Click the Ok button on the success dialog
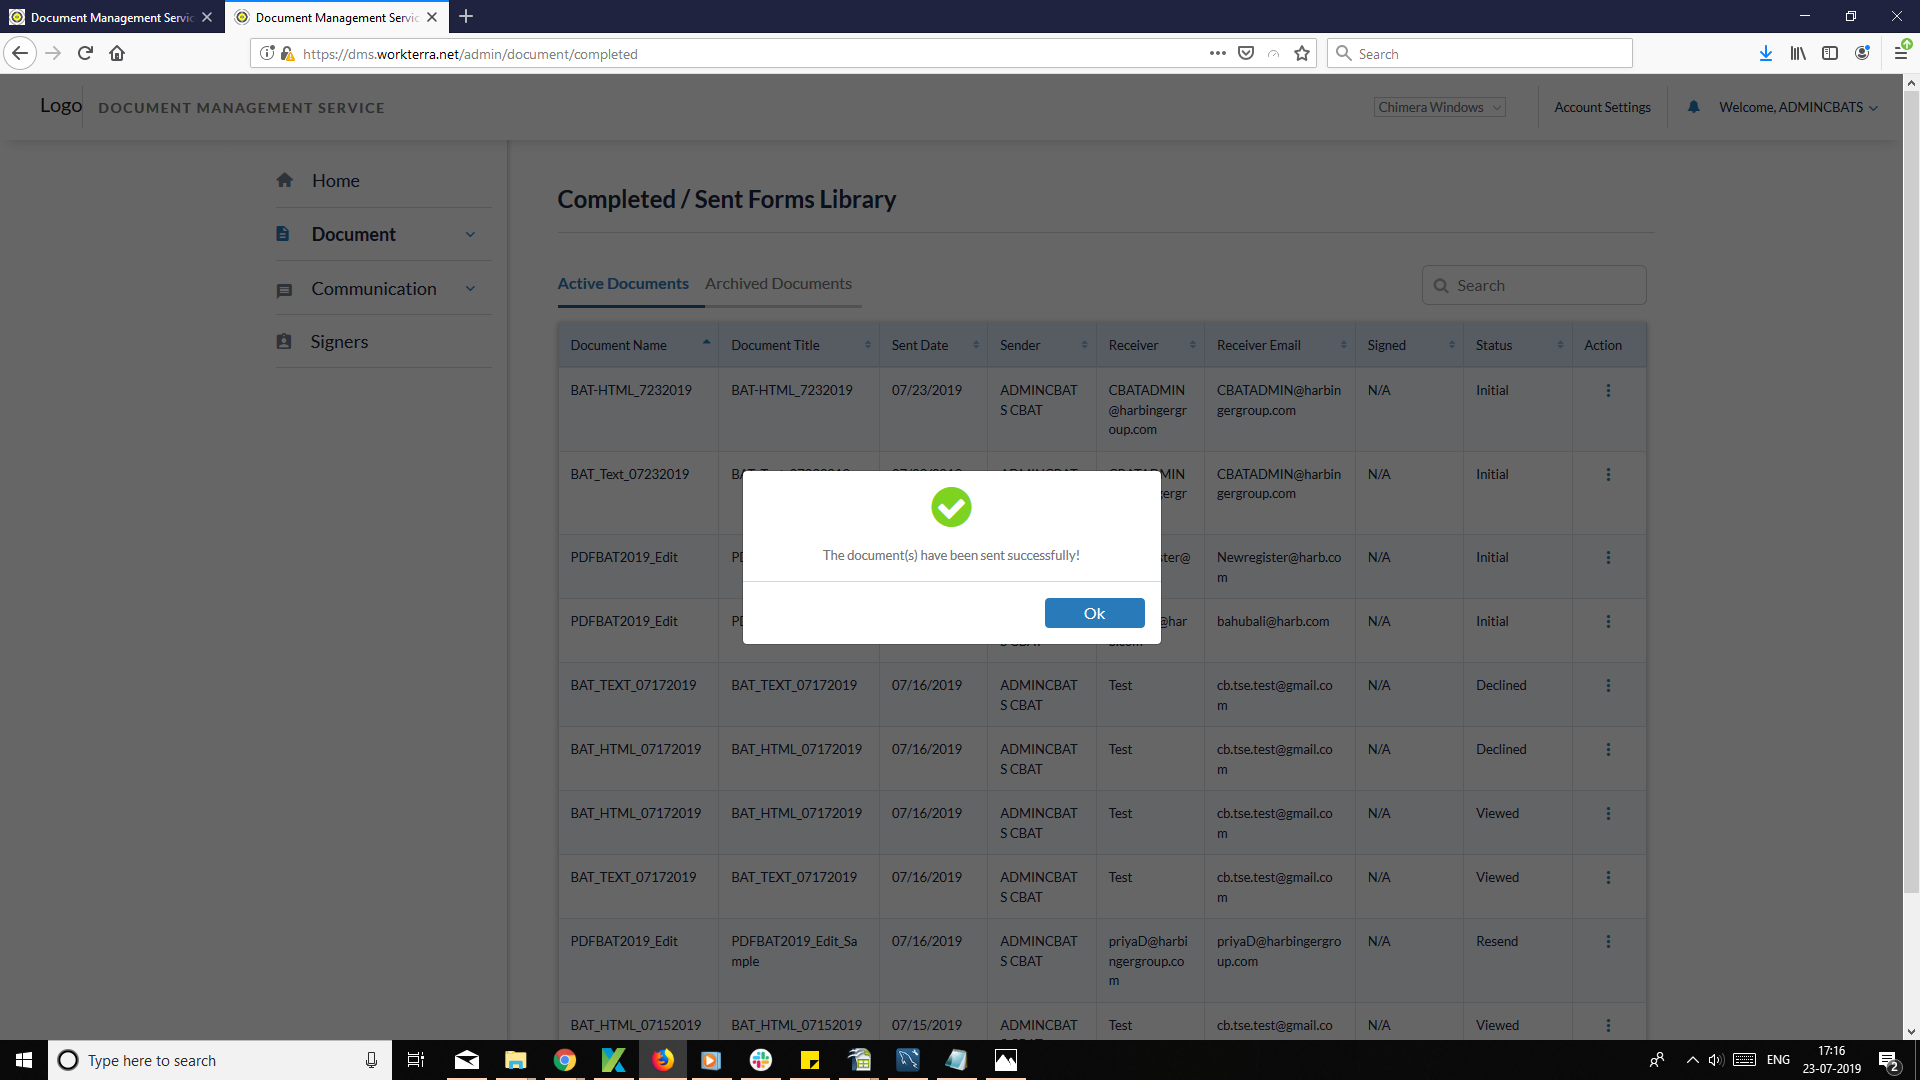The width and height of the screenshot is (1920, 1080). pyautogui.click(x=1094, y=613)
